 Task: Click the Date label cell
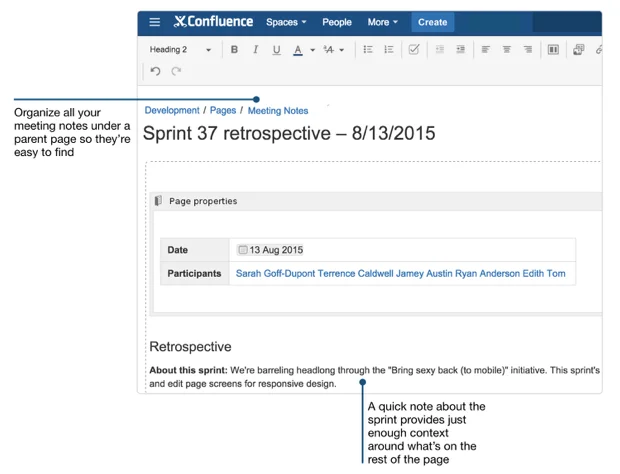pos(195,250)
